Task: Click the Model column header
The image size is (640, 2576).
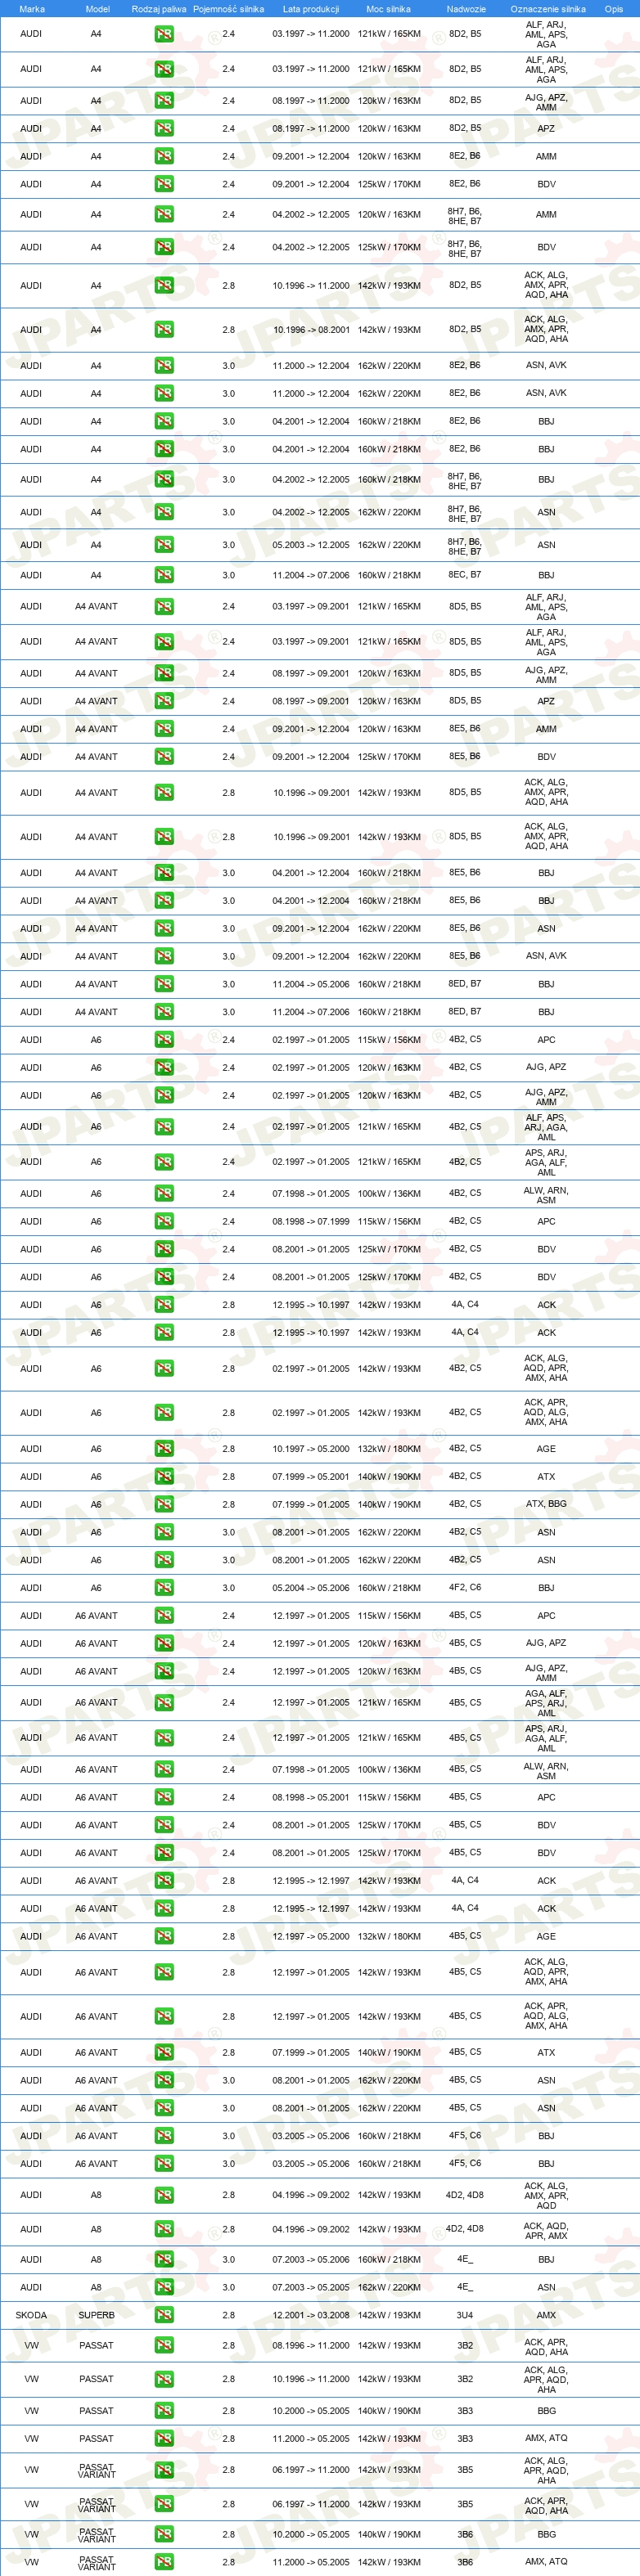Action: [x=97, y=9]
